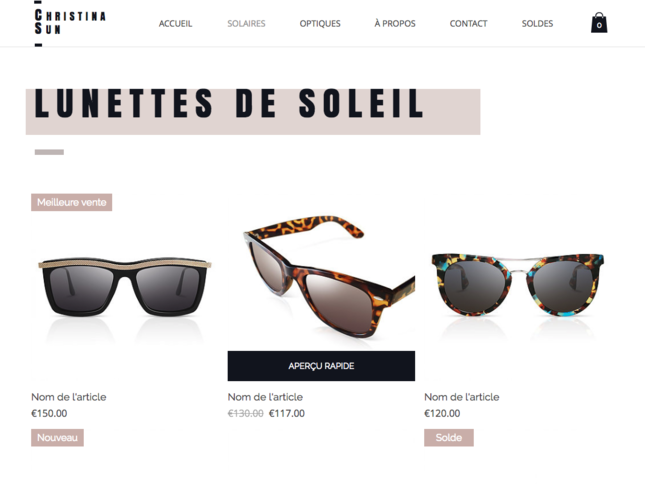Open the OPTIQUES page
The image size is (645, 484).
pos(320,24)
